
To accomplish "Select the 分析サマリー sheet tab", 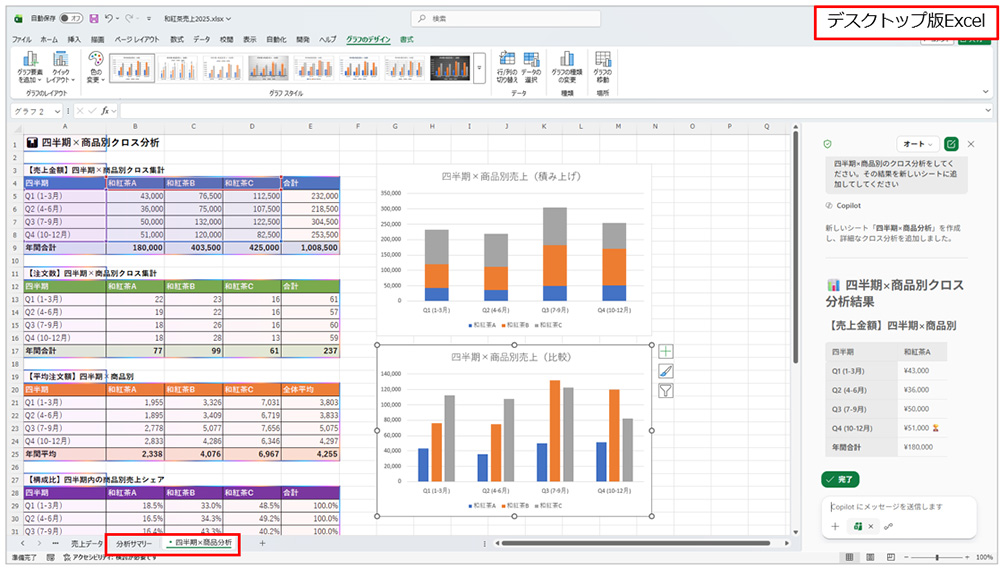I will (134, 543).
